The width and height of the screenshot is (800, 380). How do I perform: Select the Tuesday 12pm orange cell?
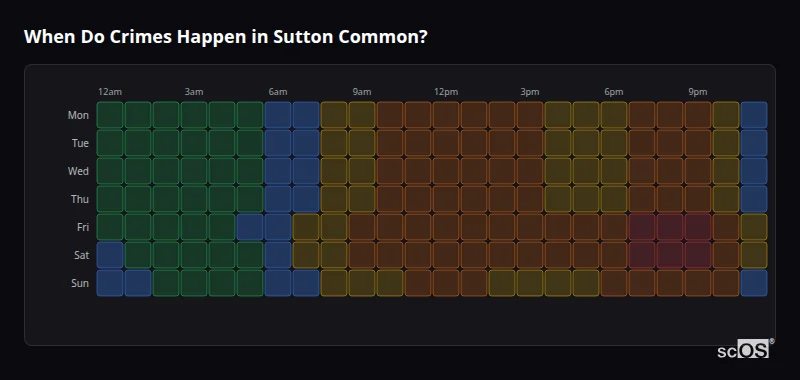click(446, 143)
